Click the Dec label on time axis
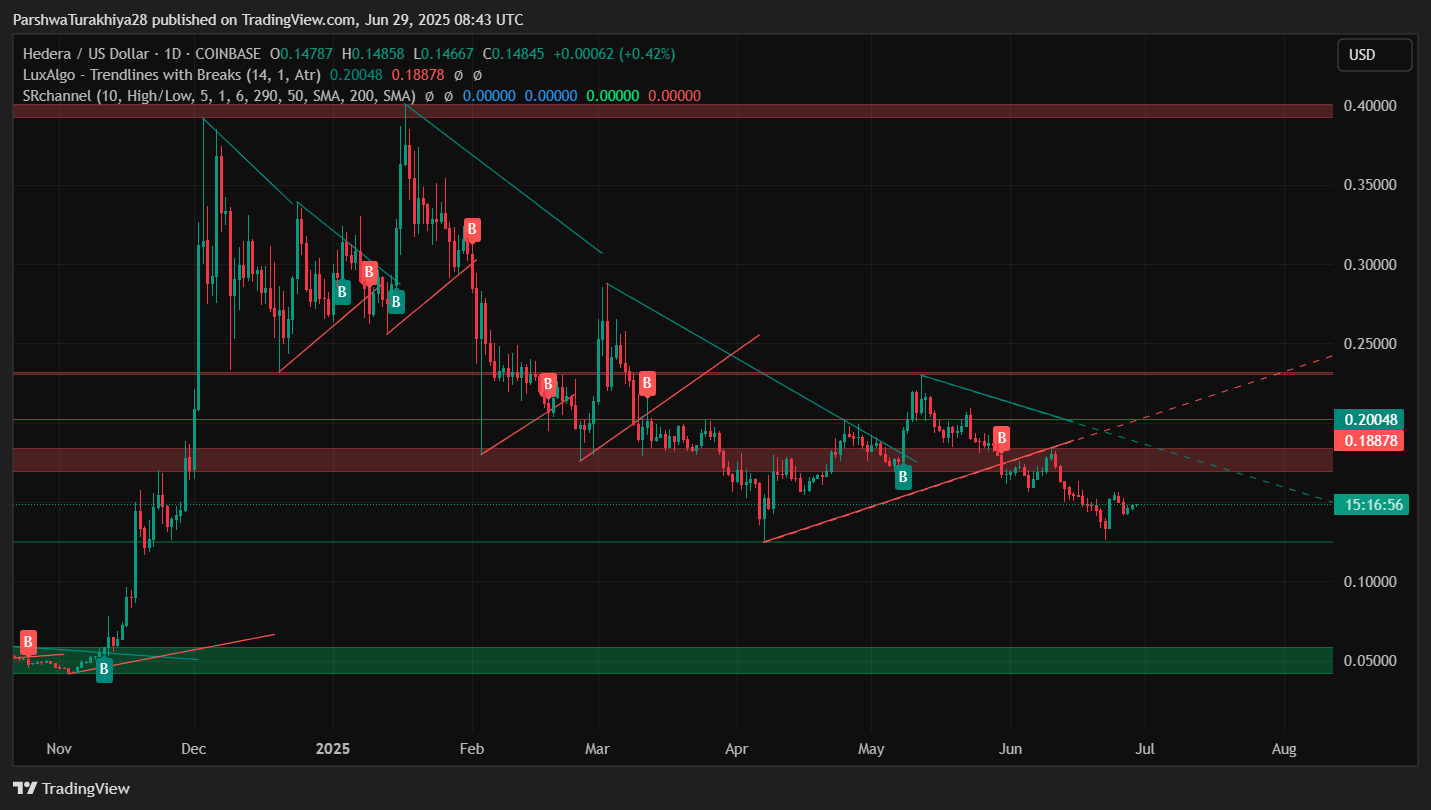This screenshot has width=1431, height=810. point(194,748)
